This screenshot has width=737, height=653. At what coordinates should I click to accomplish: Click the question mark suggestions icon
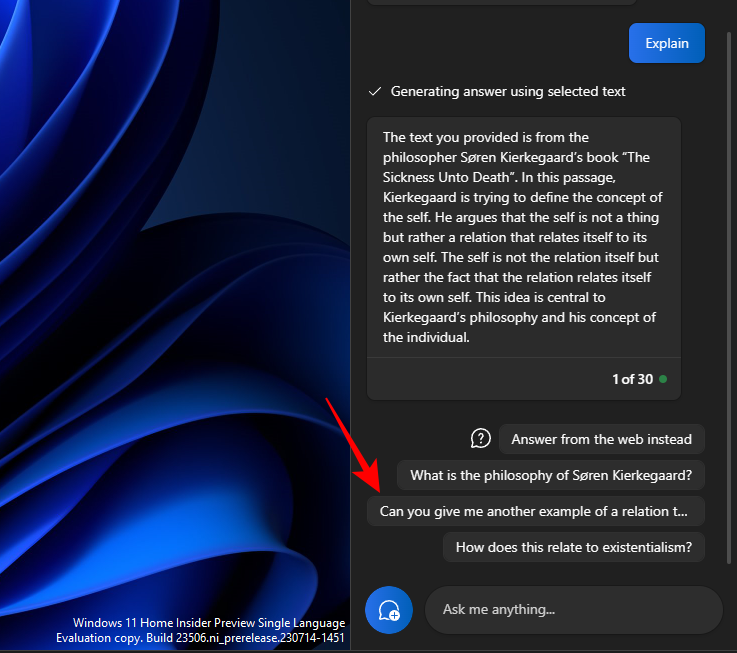click(480, 439)
